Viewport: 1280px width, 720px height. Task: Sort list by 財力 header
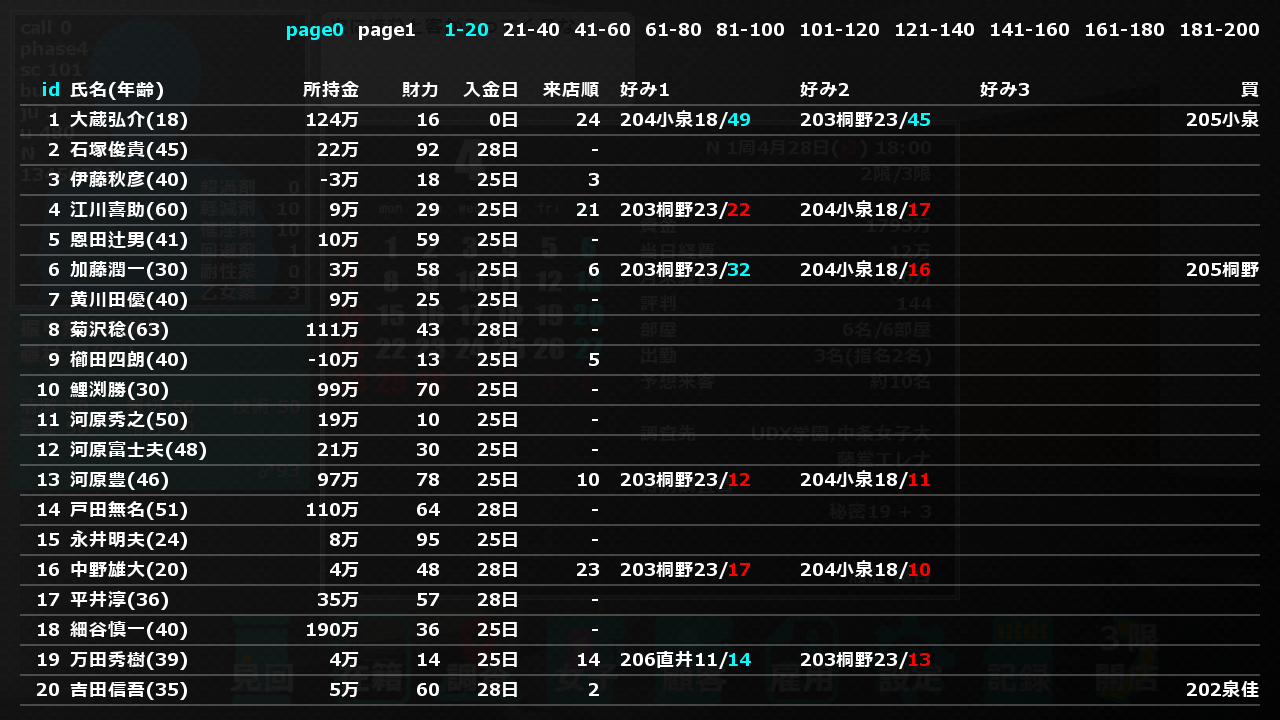(x=421, y=90)
